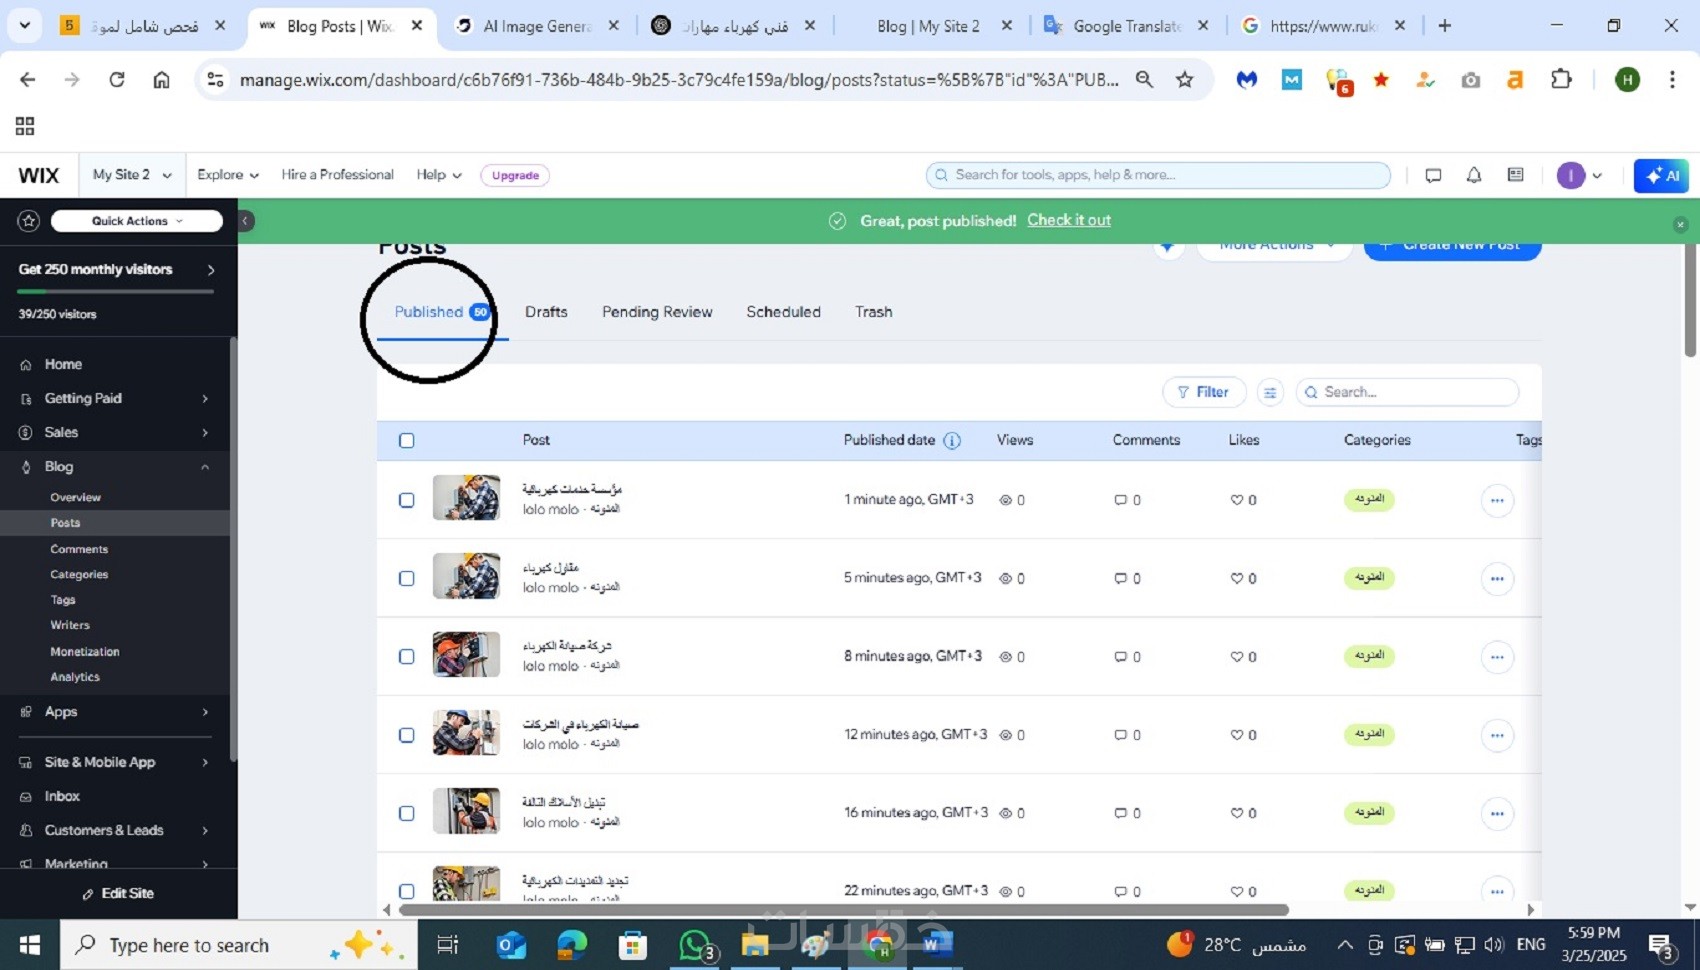Switch to the Scheduled tab
Viewport: 1700px width, 970px height.
(x=783, y=312)
